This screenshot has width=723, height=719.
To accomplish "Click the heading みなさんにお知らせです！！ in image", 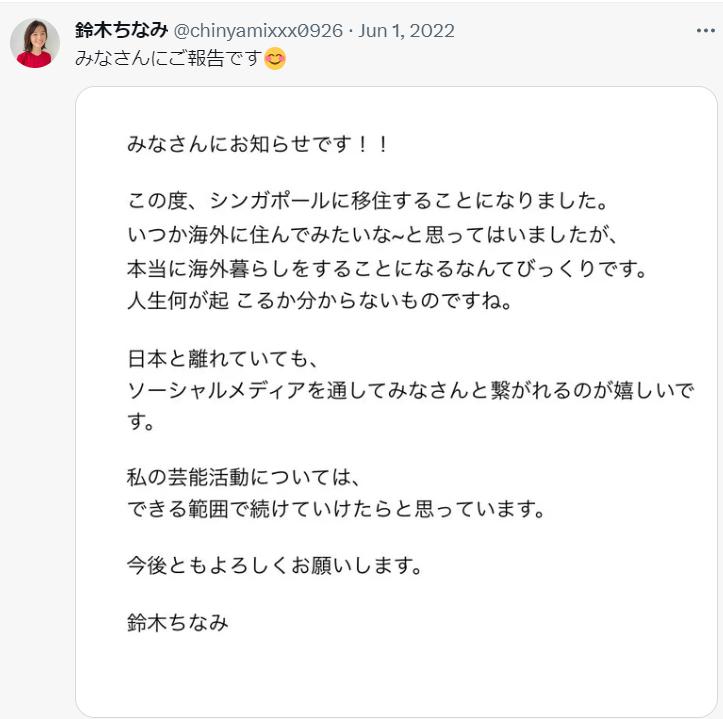I will pyautogui.click(x=258, y=144).
